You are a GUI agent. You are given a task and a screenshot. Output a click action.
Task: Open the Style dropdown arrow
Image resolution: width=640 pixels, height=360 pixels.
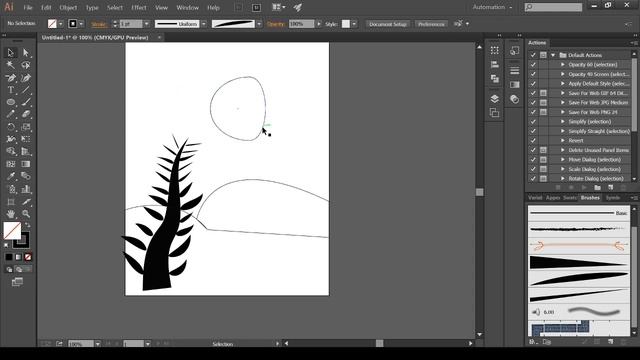coord(354,24)
